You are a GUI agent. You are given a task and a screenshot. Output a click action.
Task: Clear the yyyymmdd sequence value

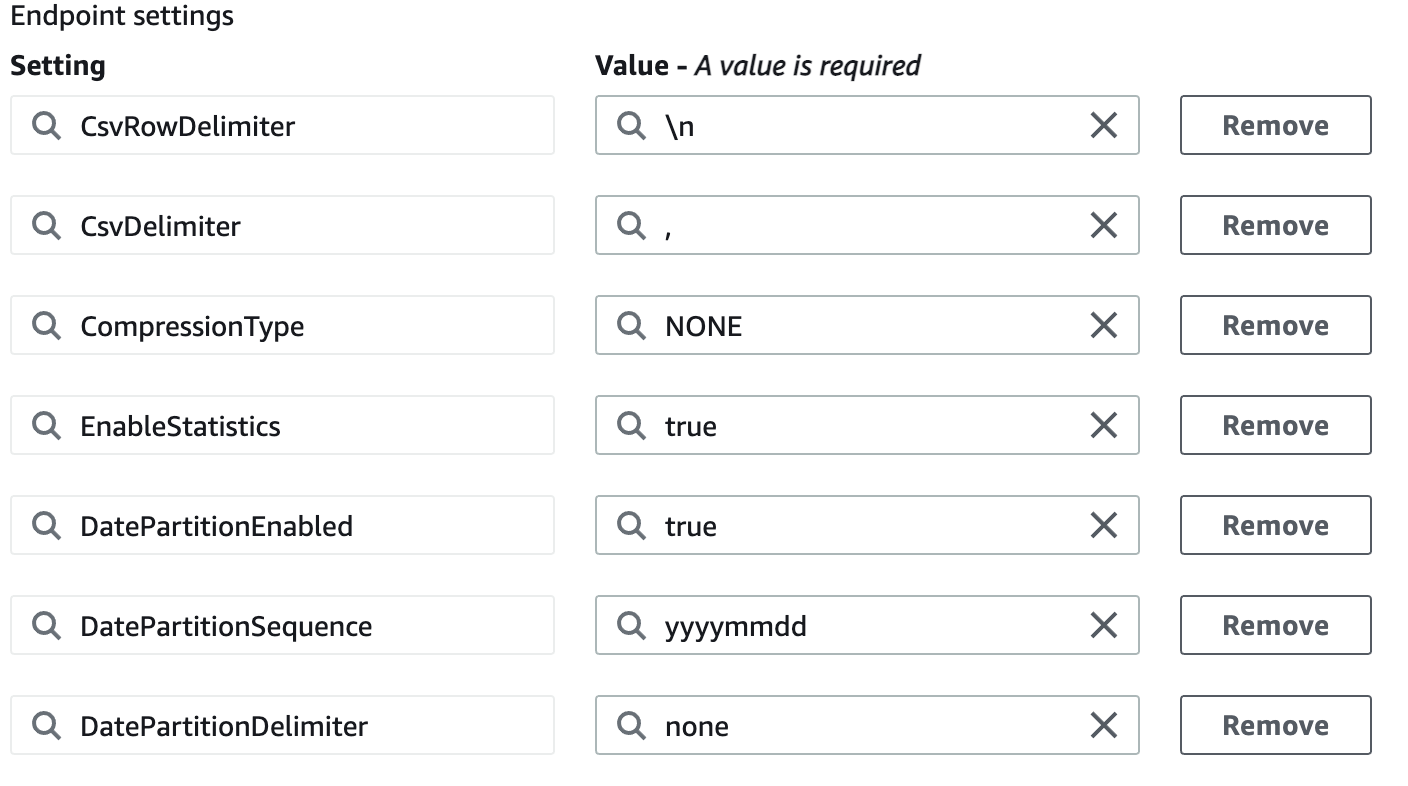[x=1103, y=625]
